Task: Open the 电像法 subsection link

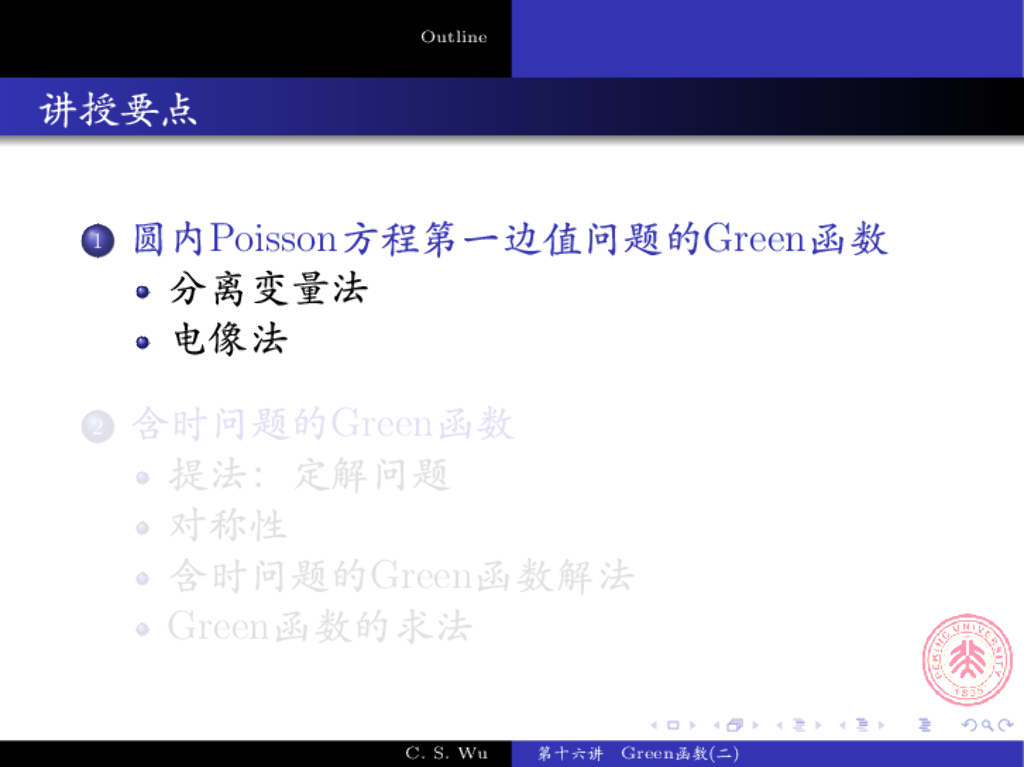Action: coord(230,340)
